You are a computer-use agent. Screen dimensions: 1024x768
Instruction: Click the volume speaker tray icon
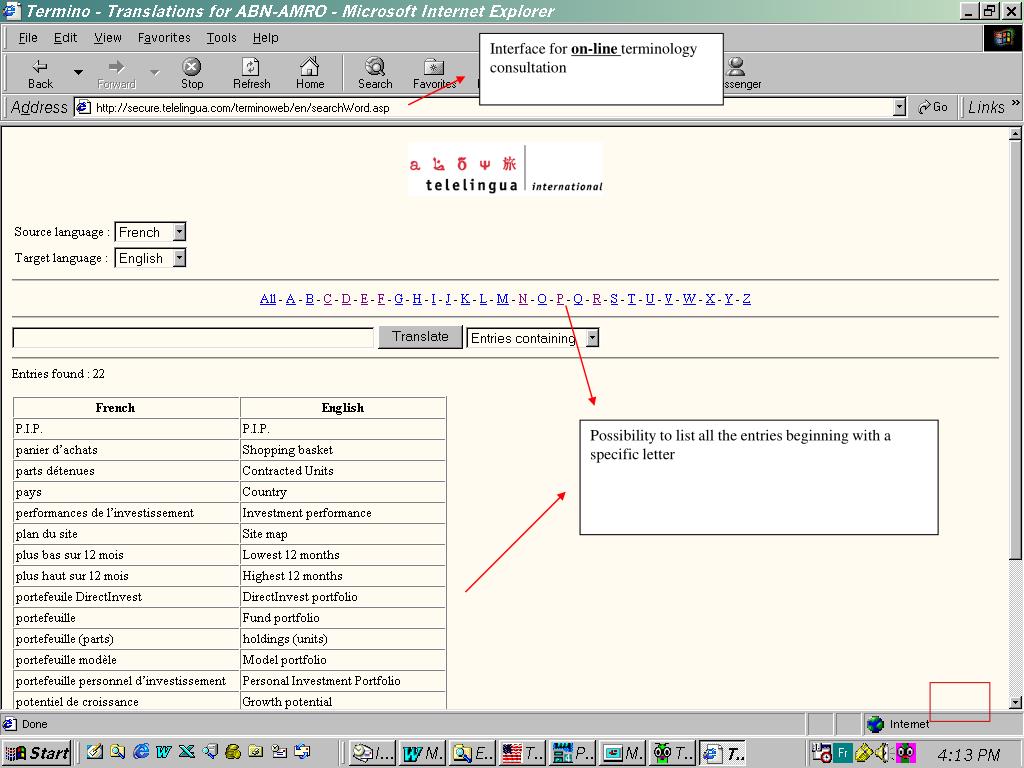click(884, 753)
